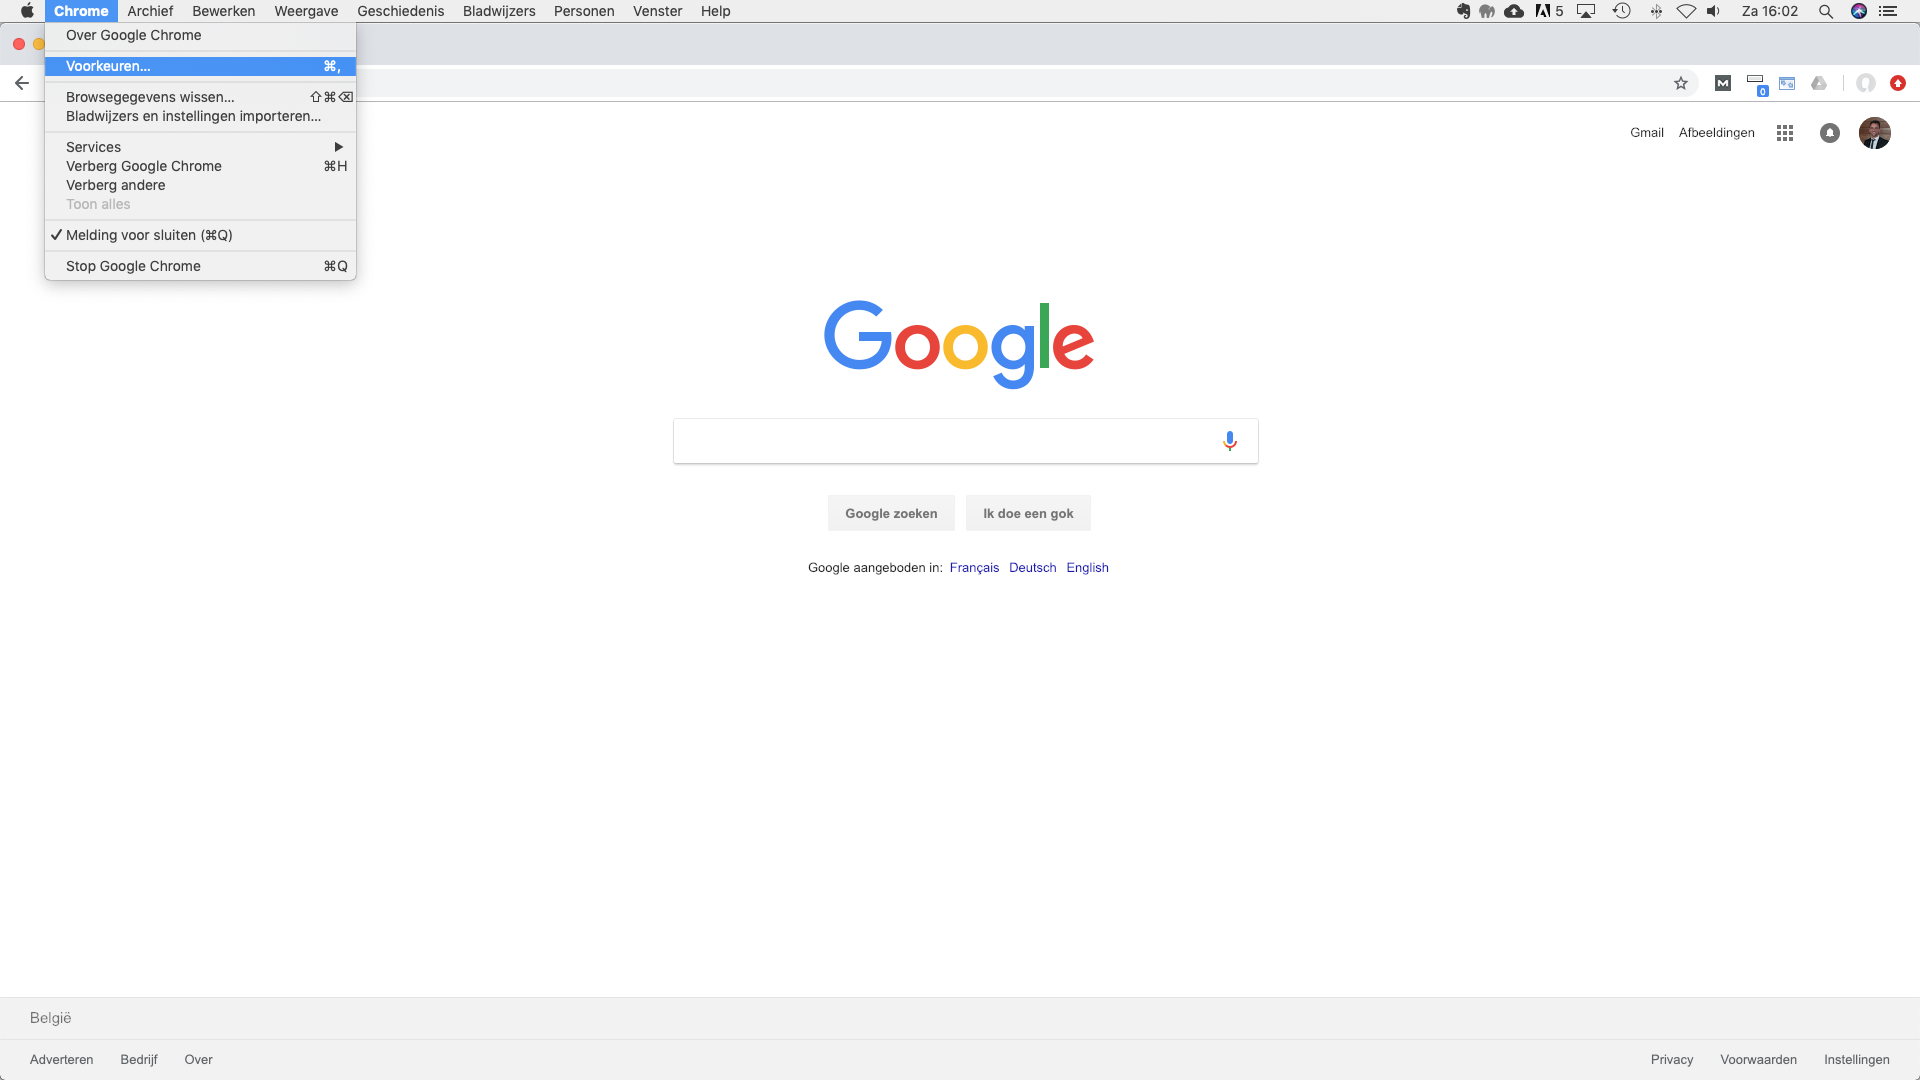
Task: Expand the Services submenu
Action: (200, 147)
